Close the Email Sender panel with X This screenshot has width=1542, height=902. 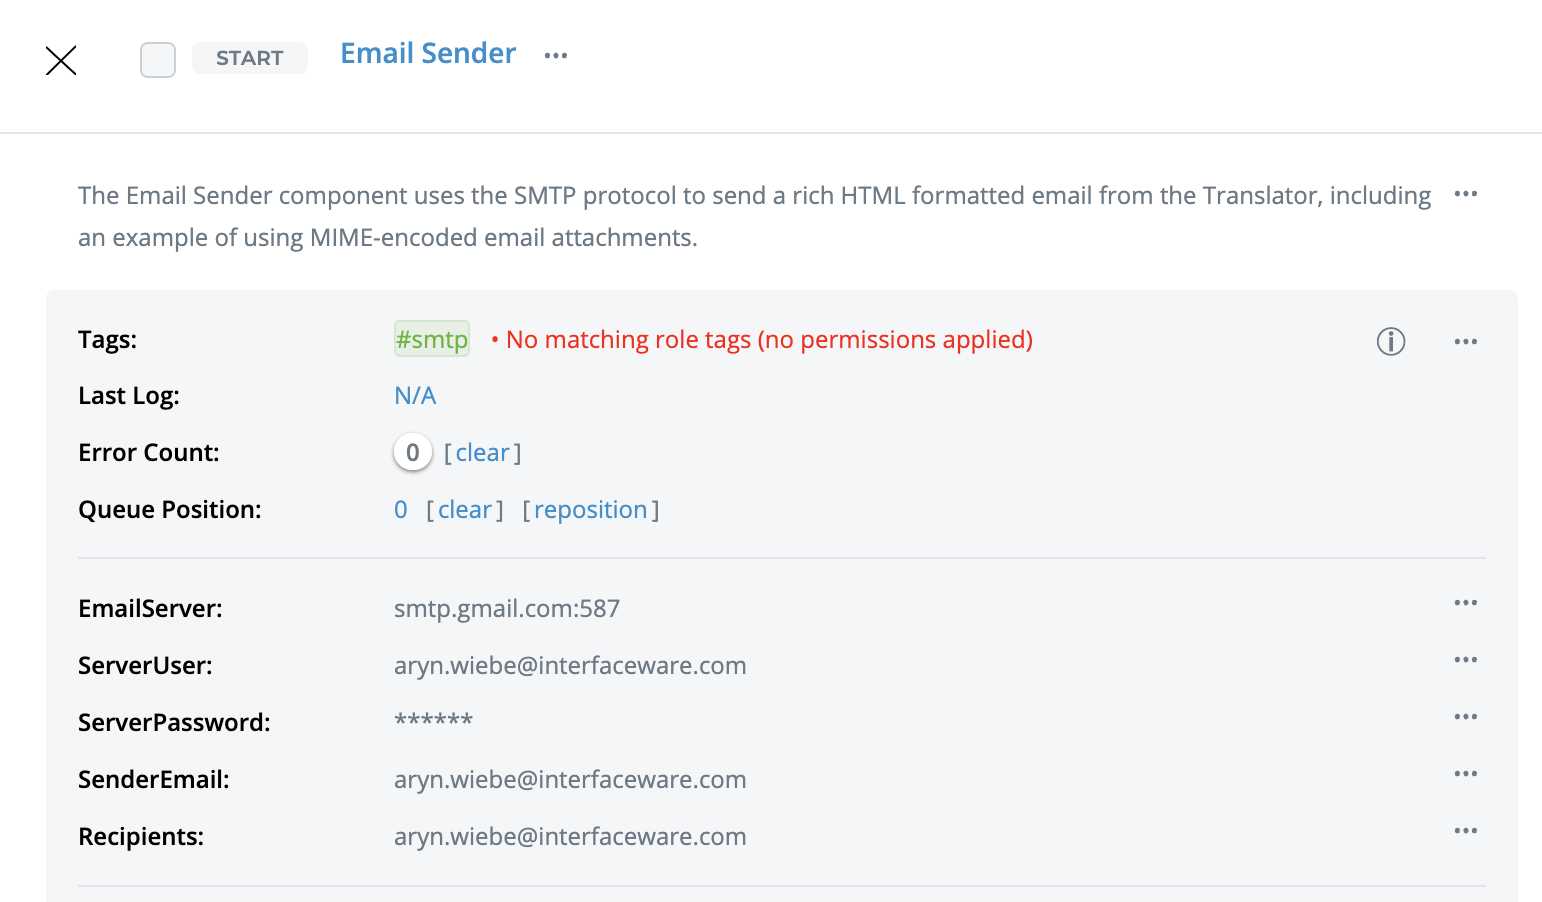pos(61,61)
